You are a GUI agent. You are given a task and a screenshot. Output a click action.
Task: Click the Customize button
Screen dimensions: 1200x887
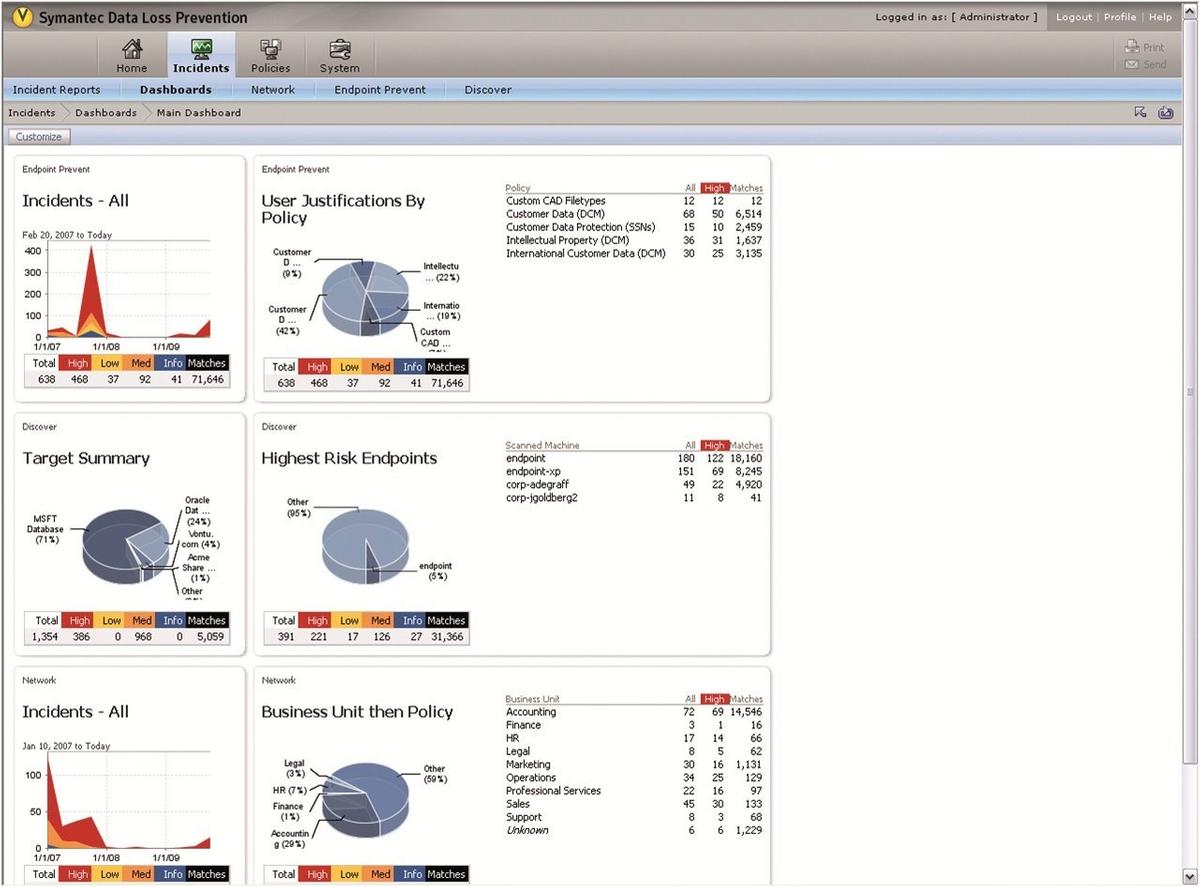[39, 137]
